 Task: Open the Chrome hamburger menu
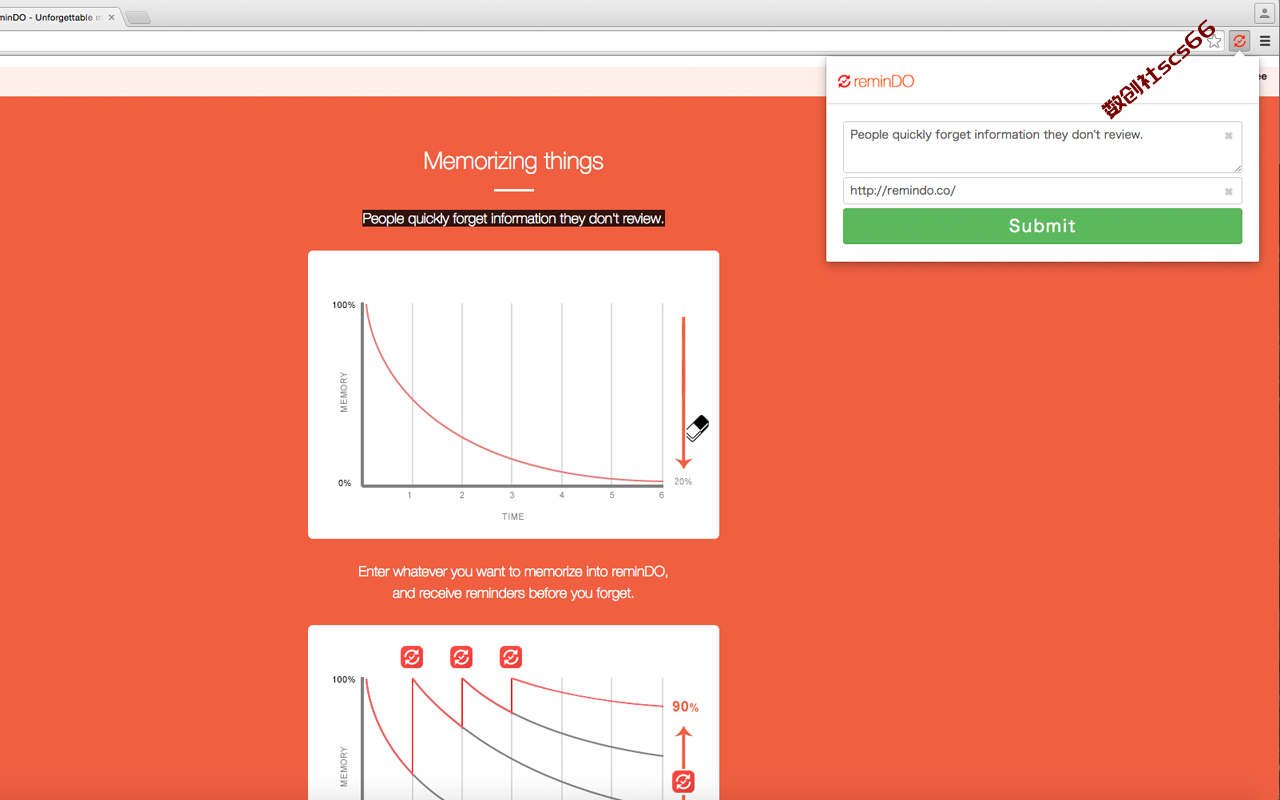(x=1265, y=41)
